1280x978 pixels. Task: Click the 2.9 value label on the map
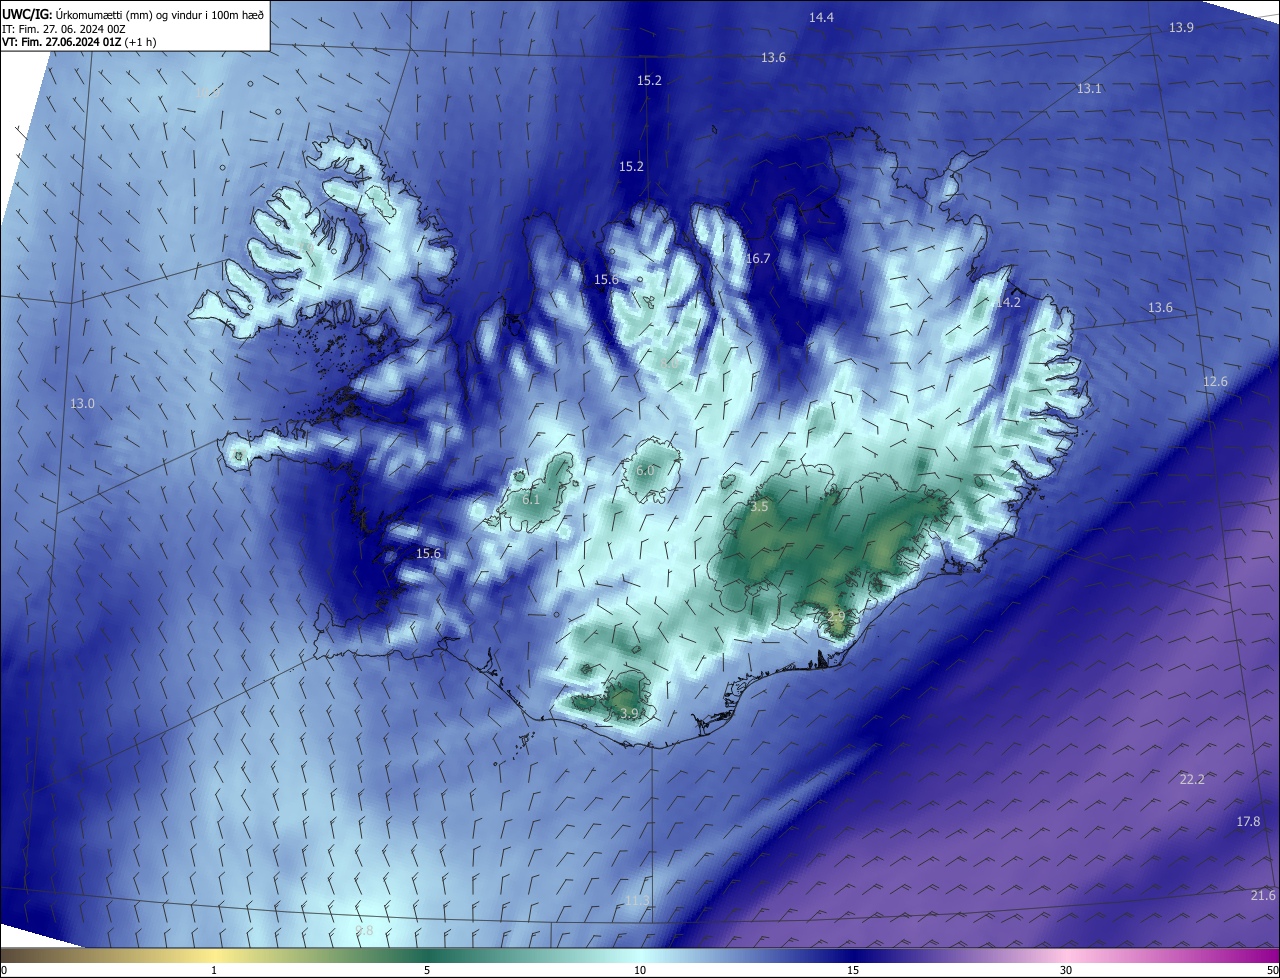[835, 617]
